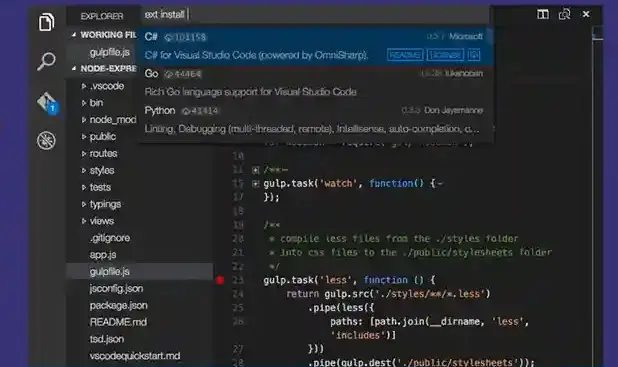The width and height of the screenshot is (618, 367).
Task: Open gulpfile.js under Working Files
Action: pyautogui.click(x=110, y=52)
